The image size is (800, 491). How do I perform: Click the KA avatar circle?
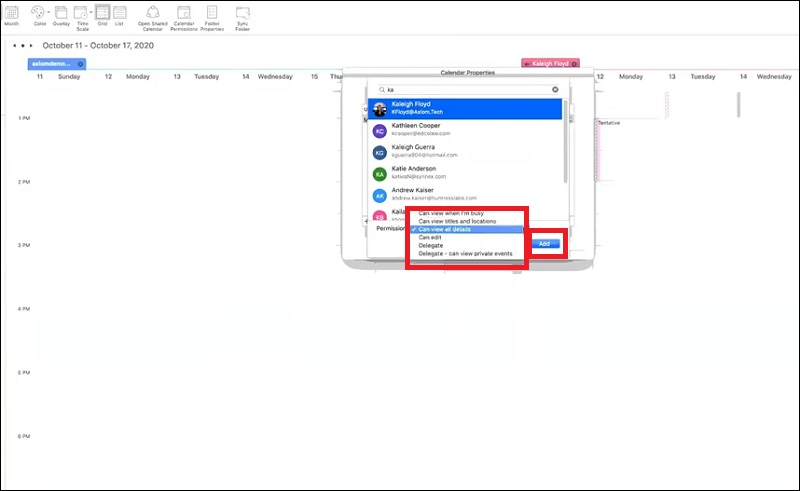pos(380,174)
